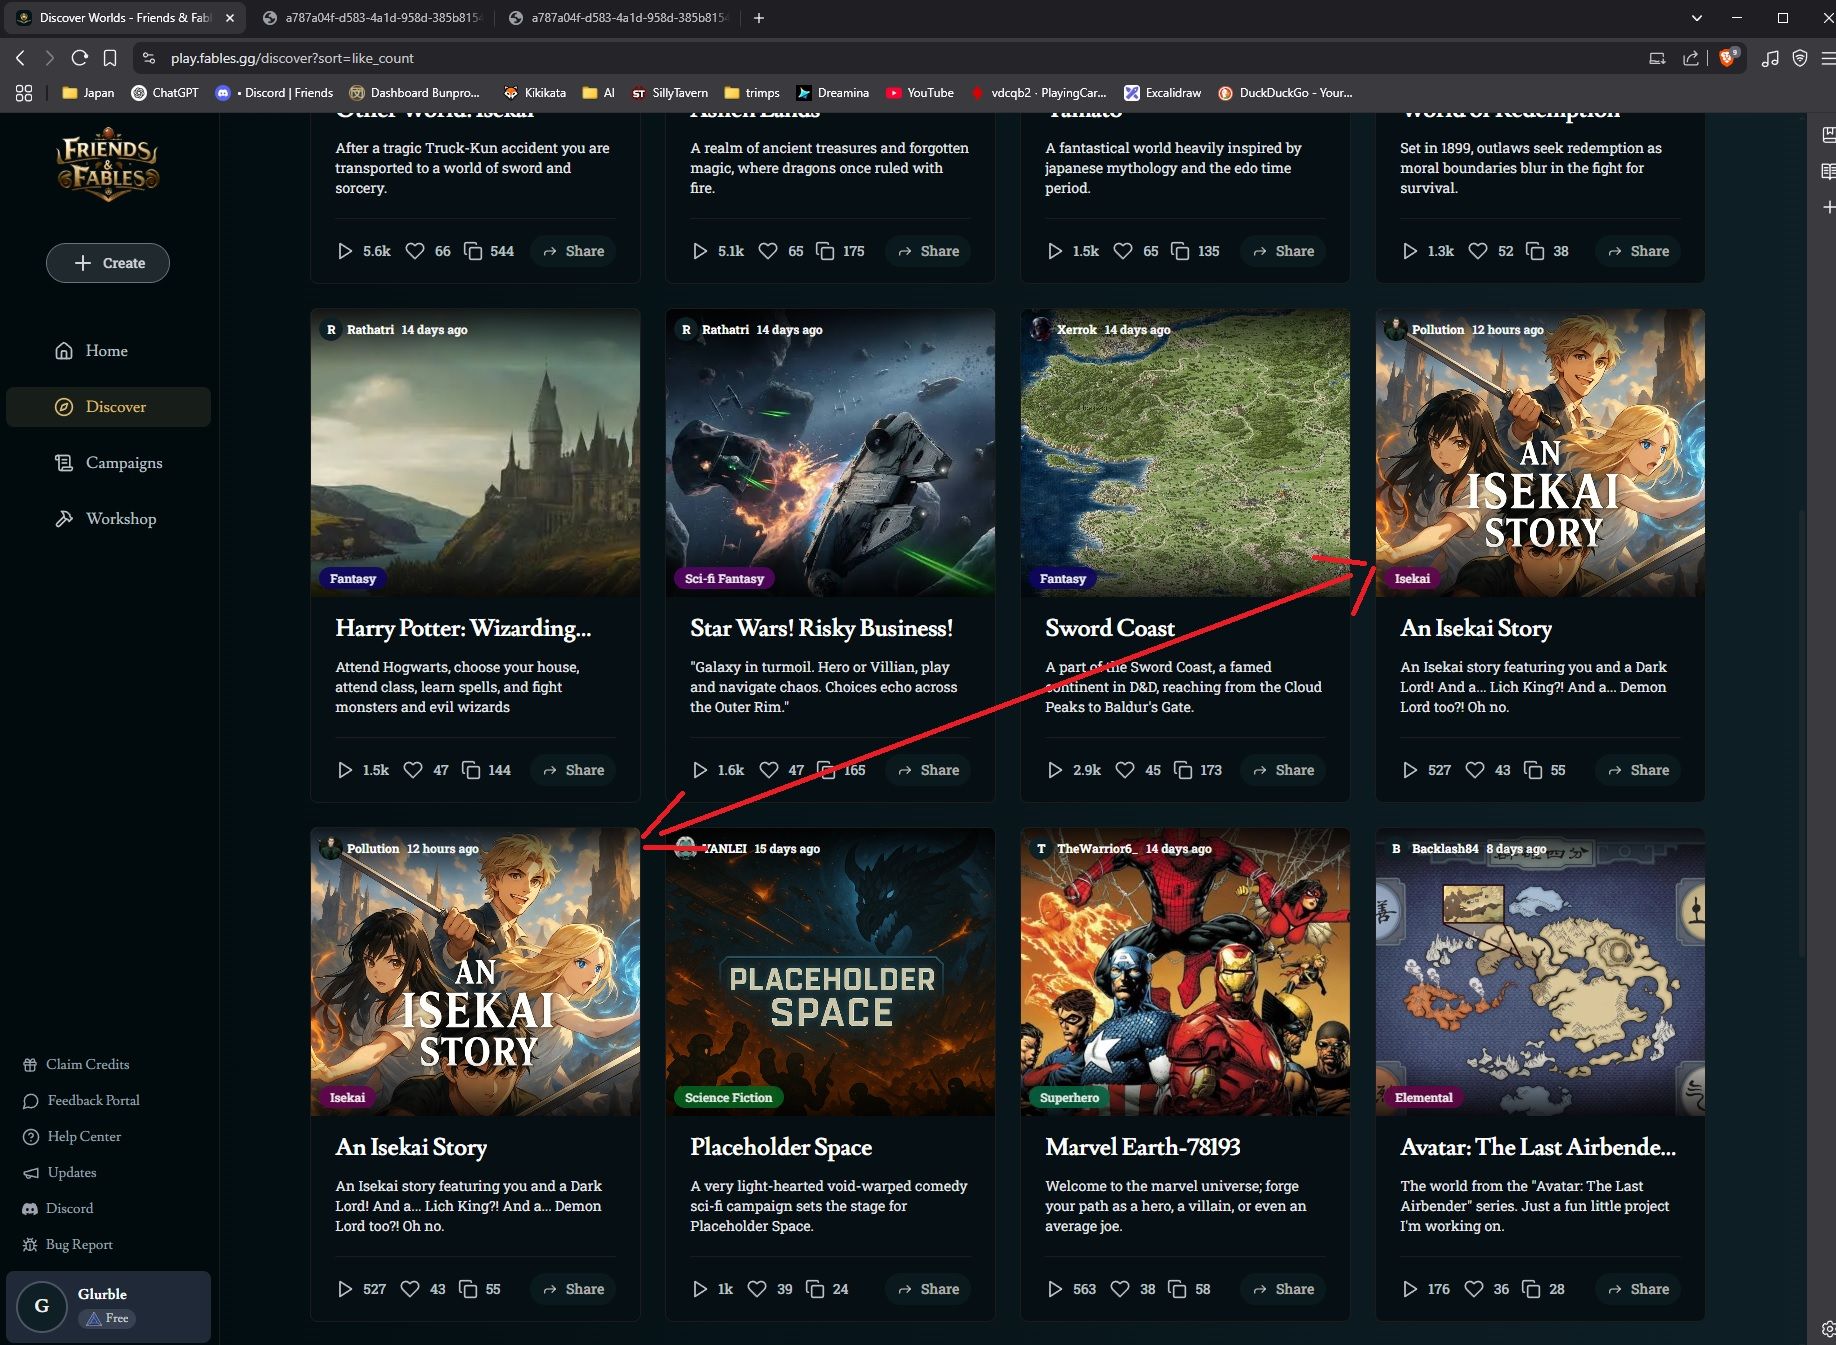Click the Sword Coast title
1836x1345 pixels.
[x=1110, y=628]
